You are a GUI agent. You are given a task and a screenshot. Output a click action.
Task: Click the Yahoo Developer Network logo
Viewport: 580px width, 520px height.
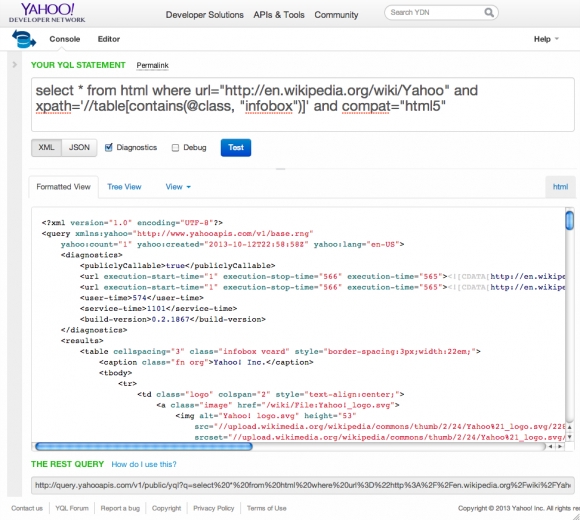point(47,13)
